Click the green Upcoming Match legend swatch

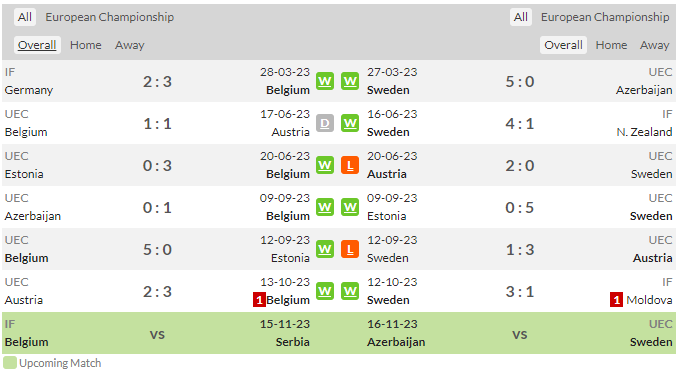pos(10,363)
